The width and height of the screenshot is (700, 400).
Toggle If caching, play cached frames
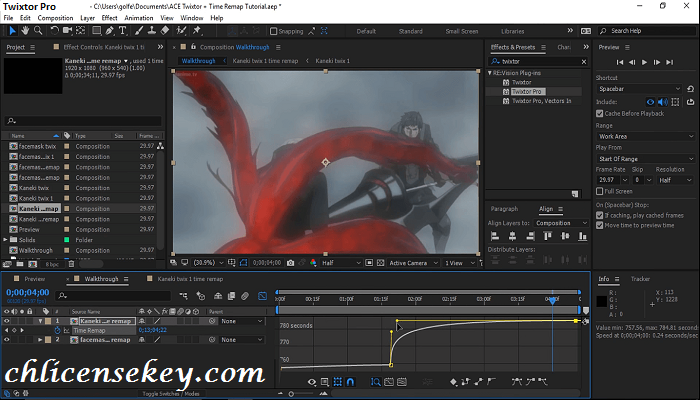(600, 215)
